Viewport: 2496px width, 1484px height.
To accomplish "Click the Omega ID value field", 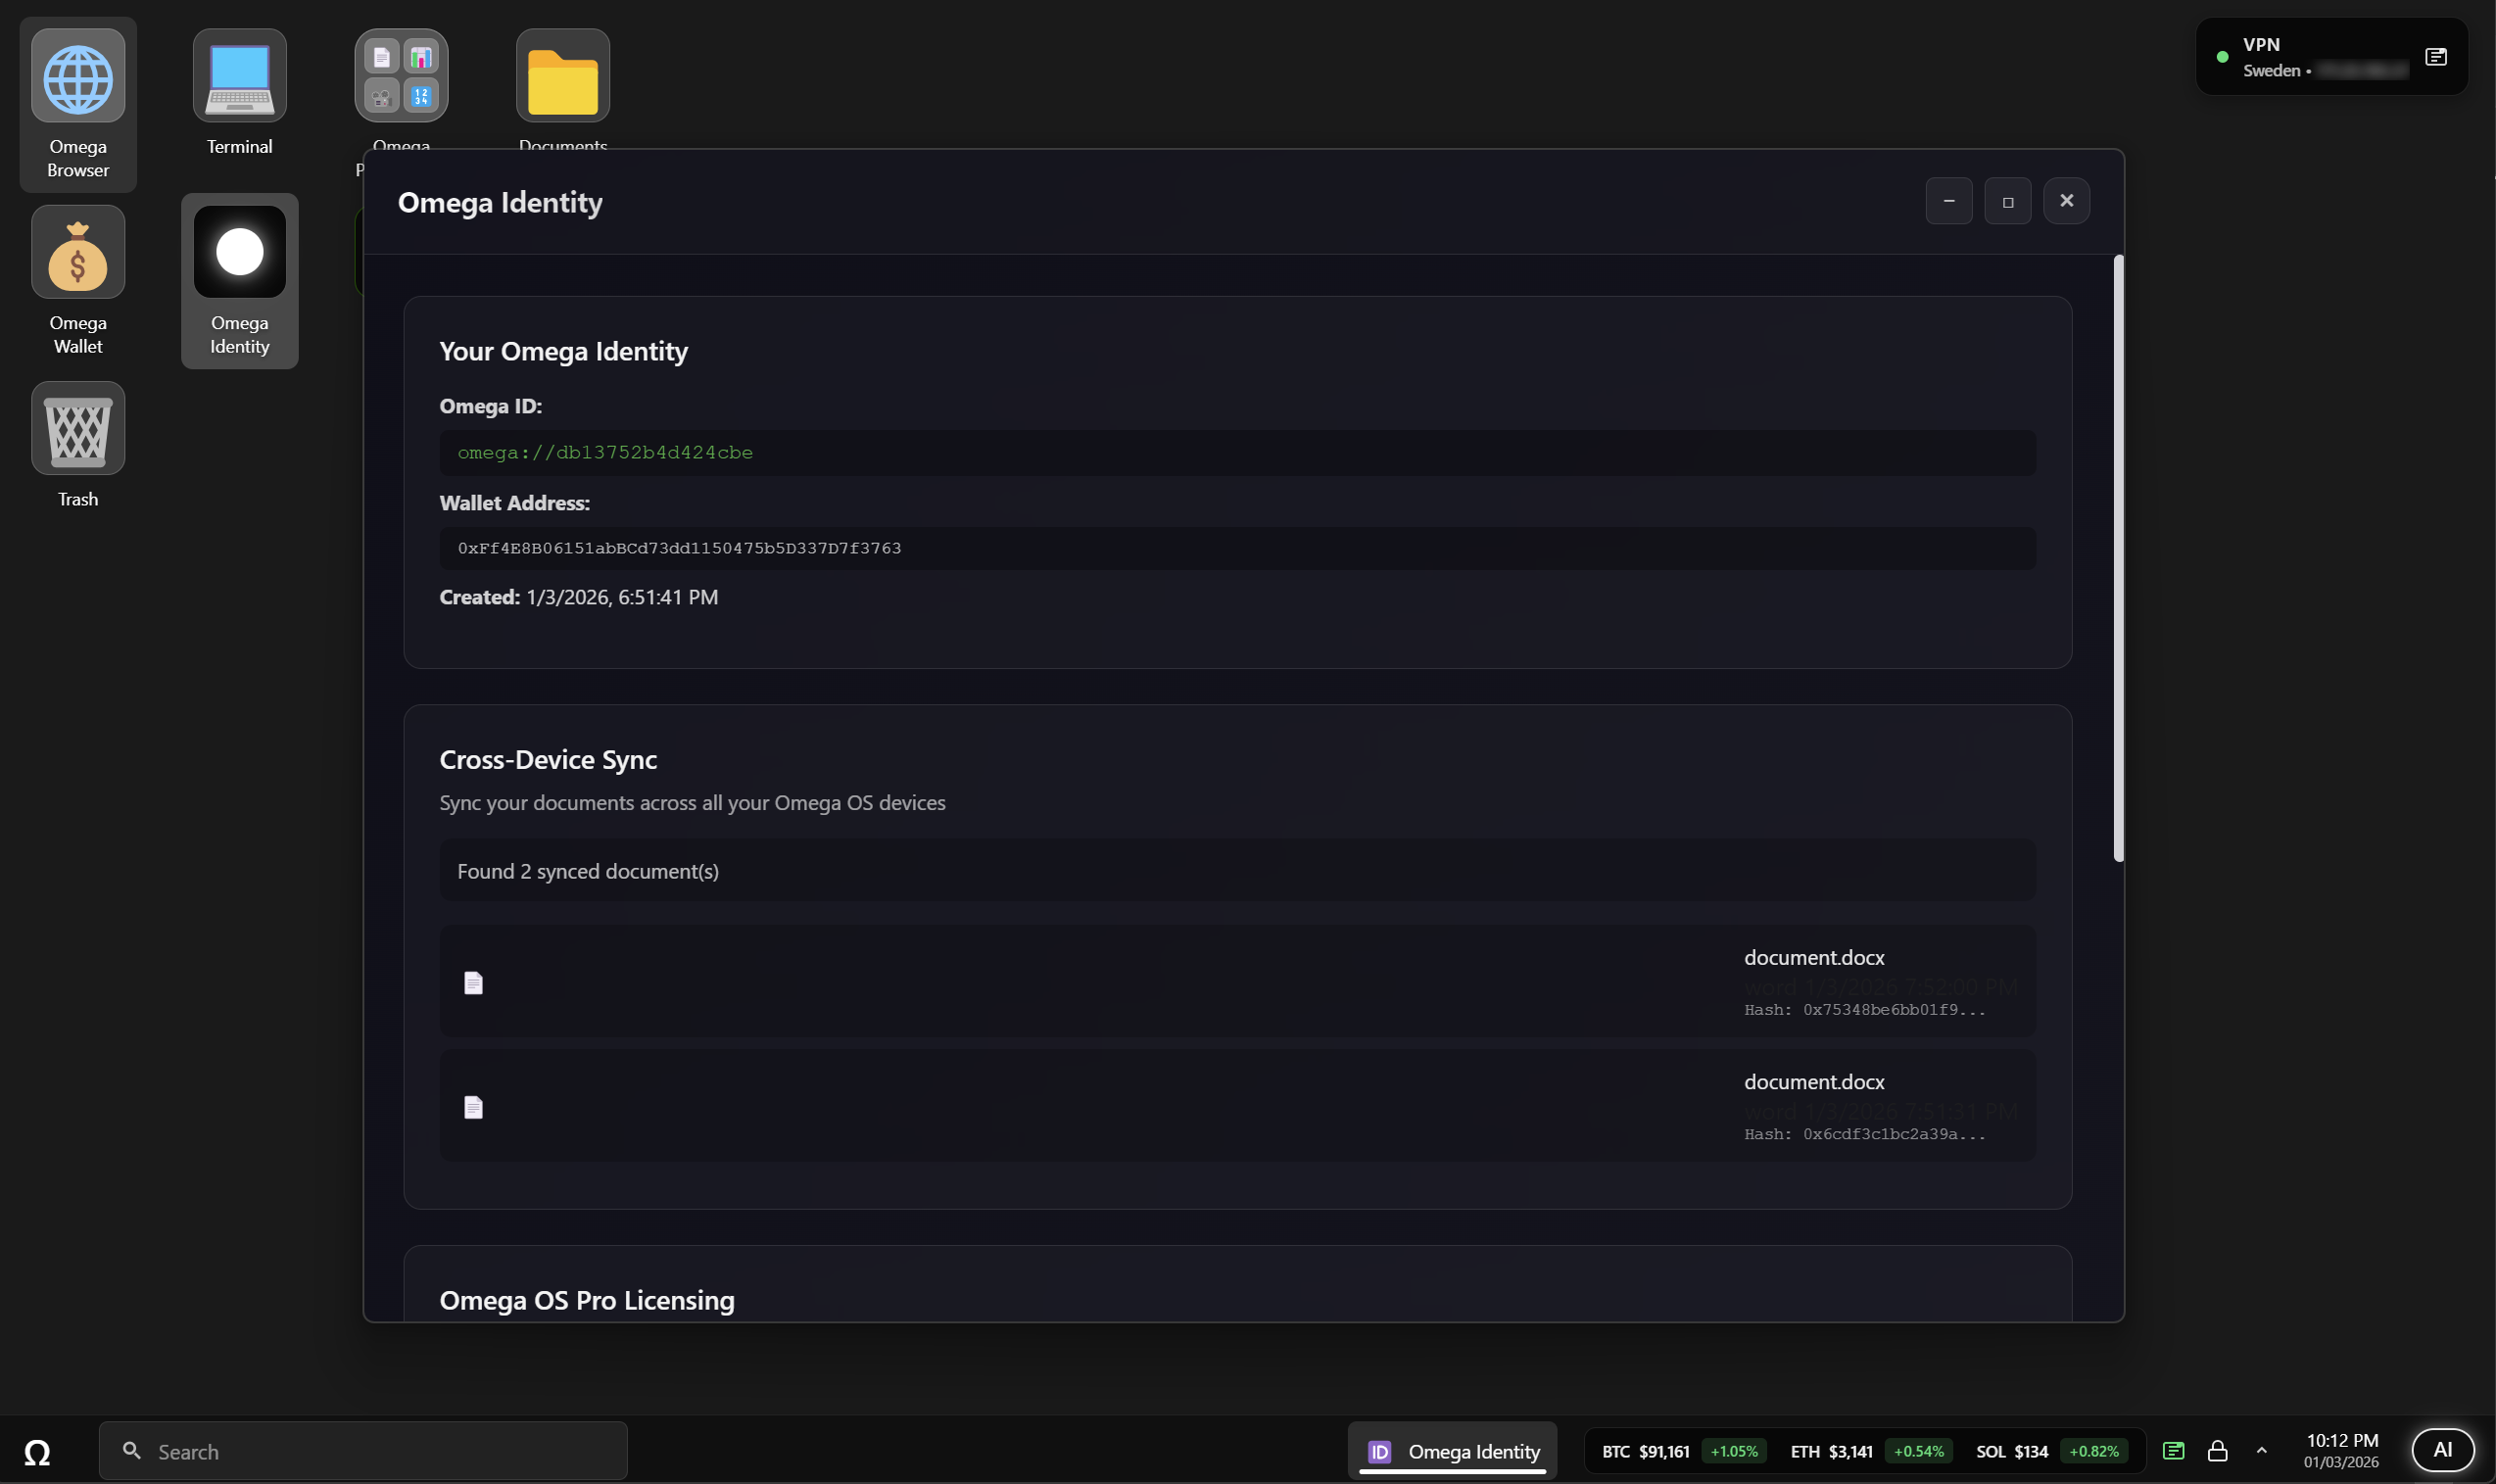I will pyautogui.click(x=1238, y=452).
